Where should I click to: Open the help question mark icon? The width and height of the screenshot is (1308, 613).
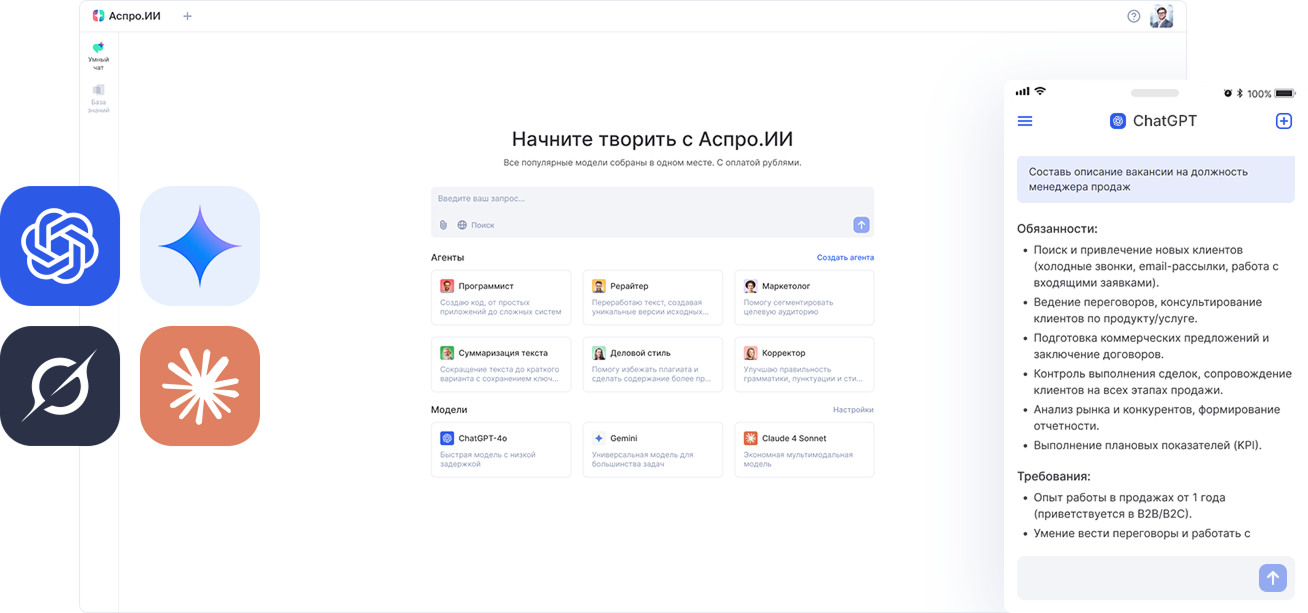(x=1133, y=16)
